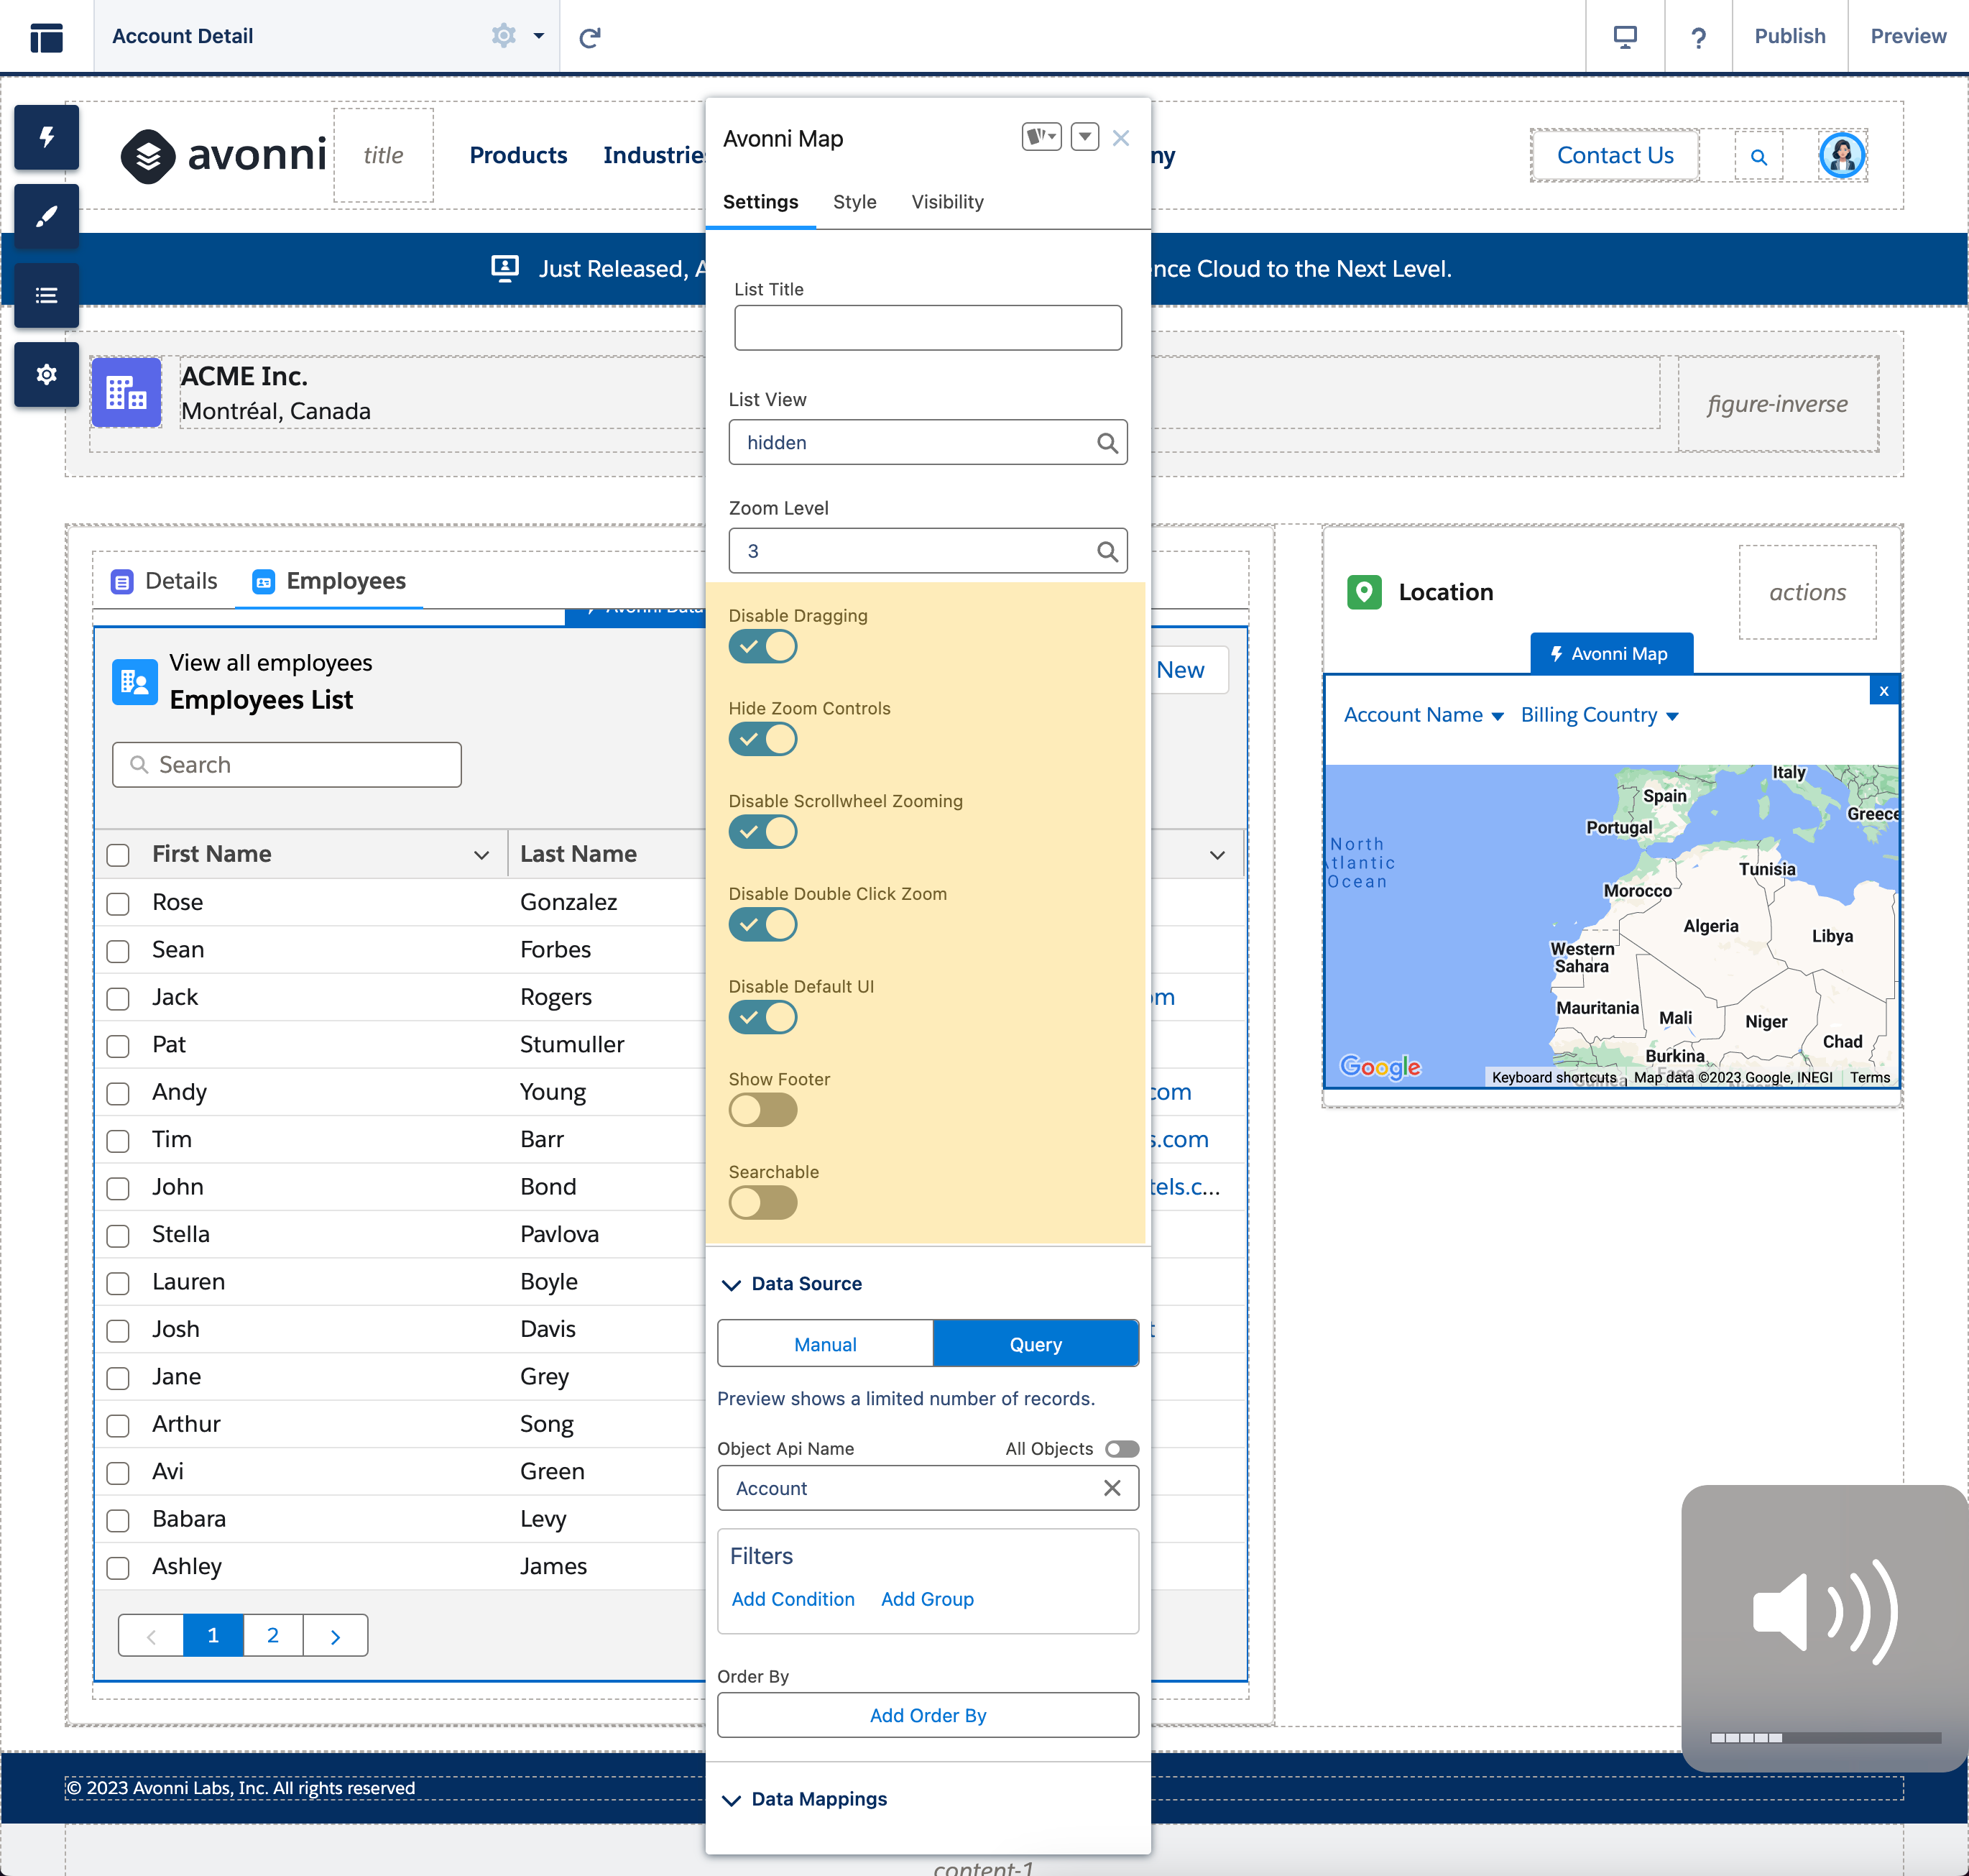Collapse the Data Source section
The width and height of the screenshot is (1969, 1876).
pyautogui.click(x=732, y=1284)
